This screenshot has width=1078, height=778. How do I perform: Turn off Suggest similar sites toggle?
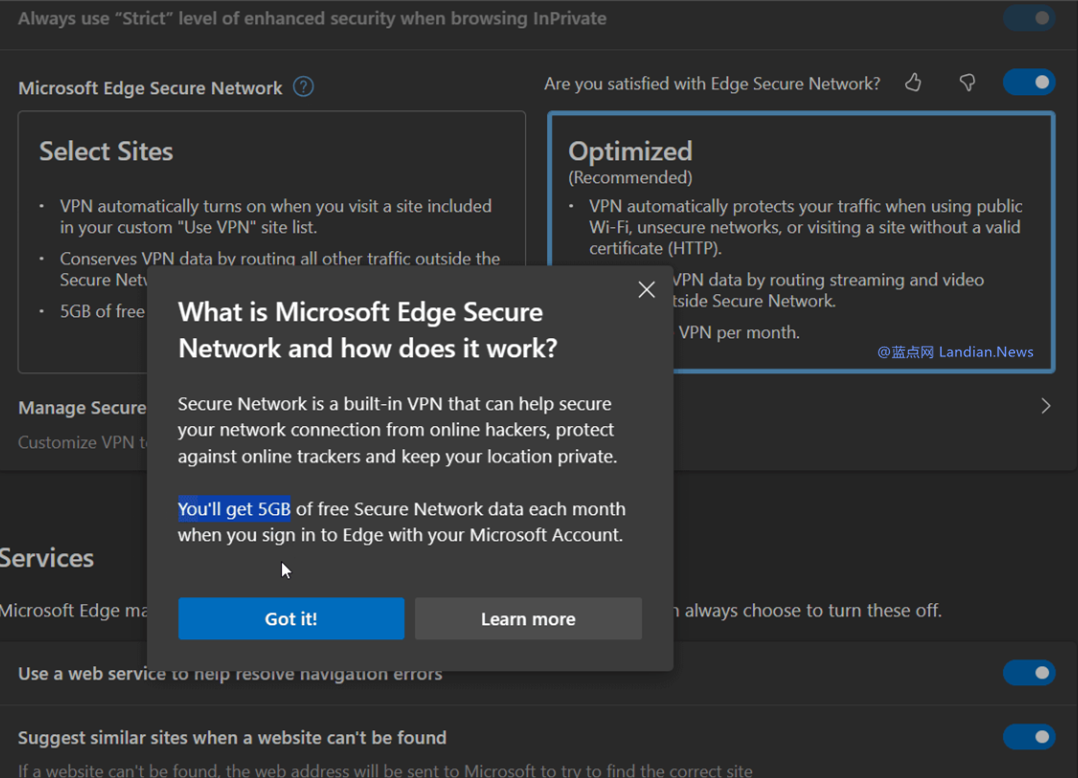pyautogui.click(x=1029, y=737)
